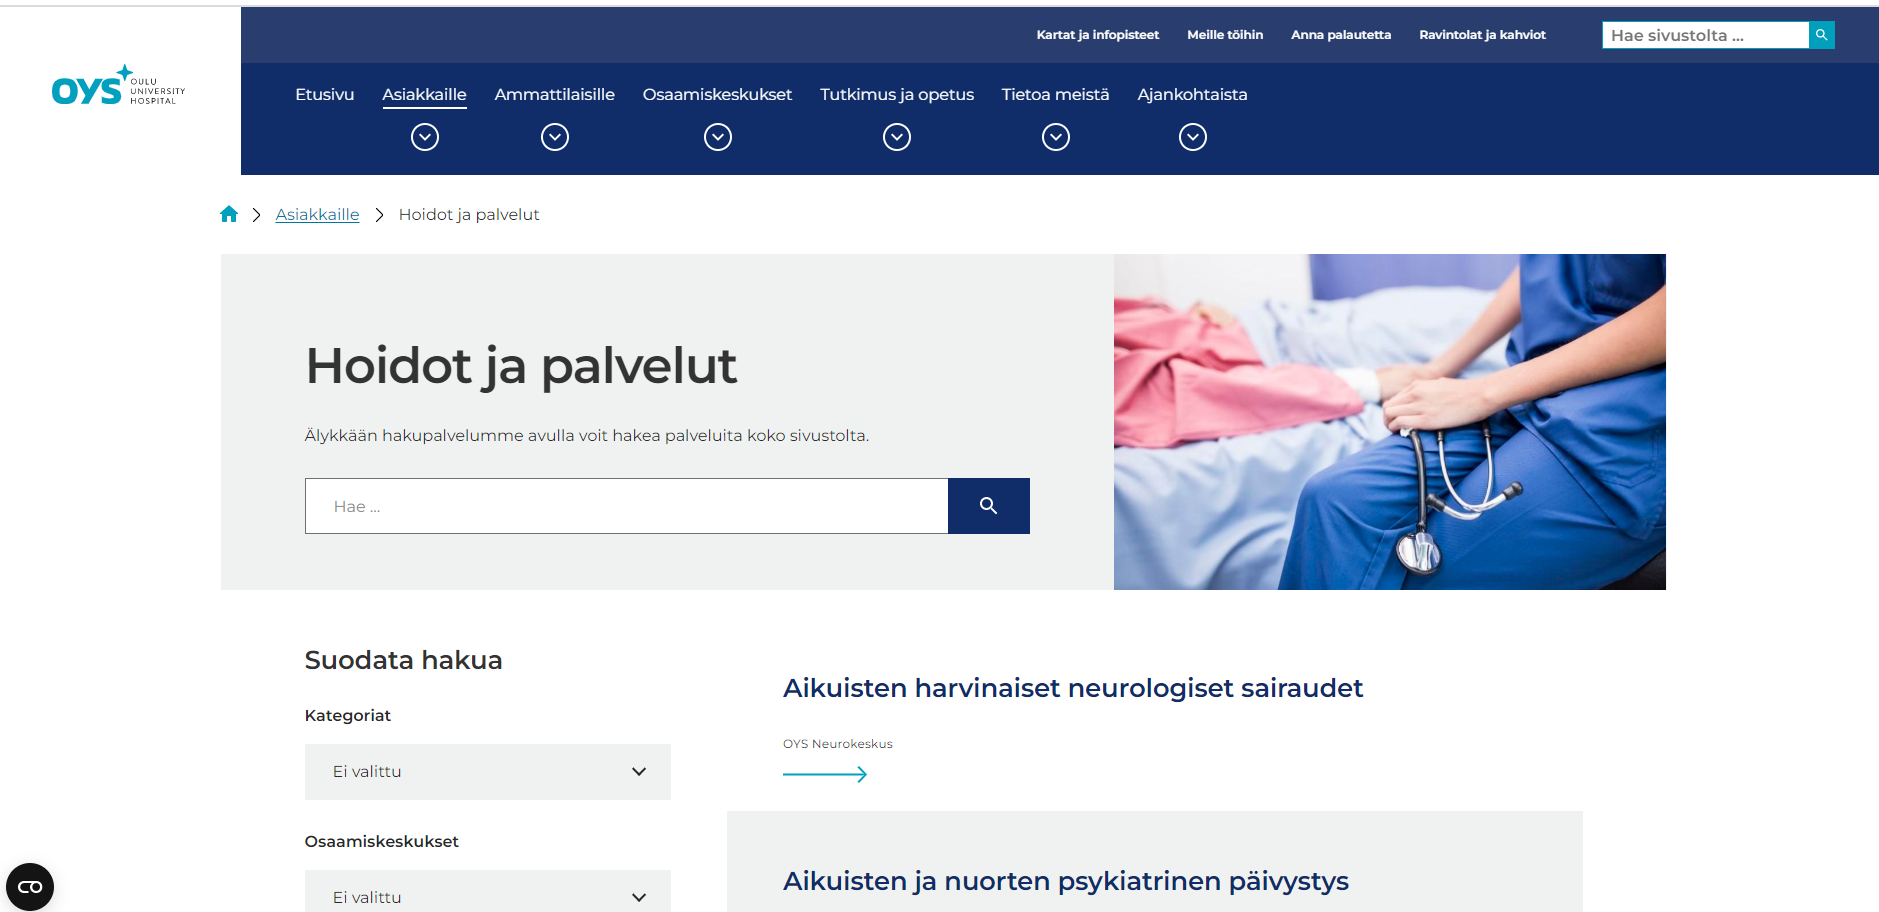Expand the Ajankohtaista submenu chevron
Image resolution: width=1879 pixels, height=912 pixels.
click(x=1191, y=137)
